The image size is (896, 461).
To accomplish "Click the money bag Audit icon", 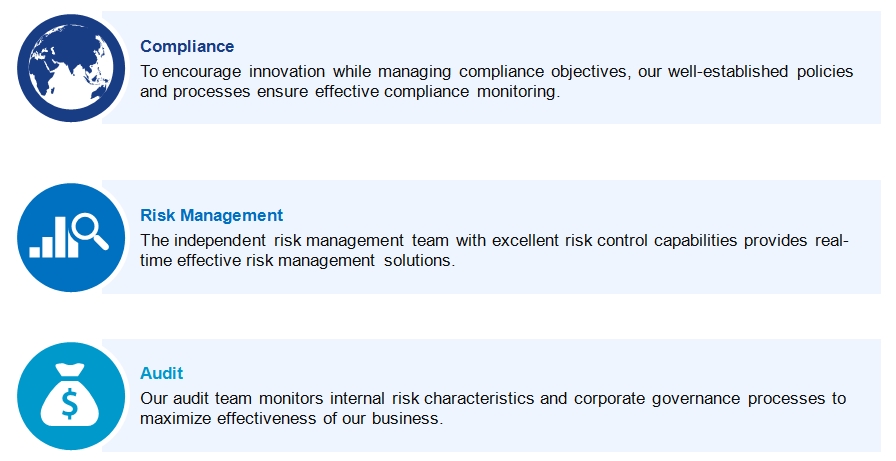I will click(71, 396).
